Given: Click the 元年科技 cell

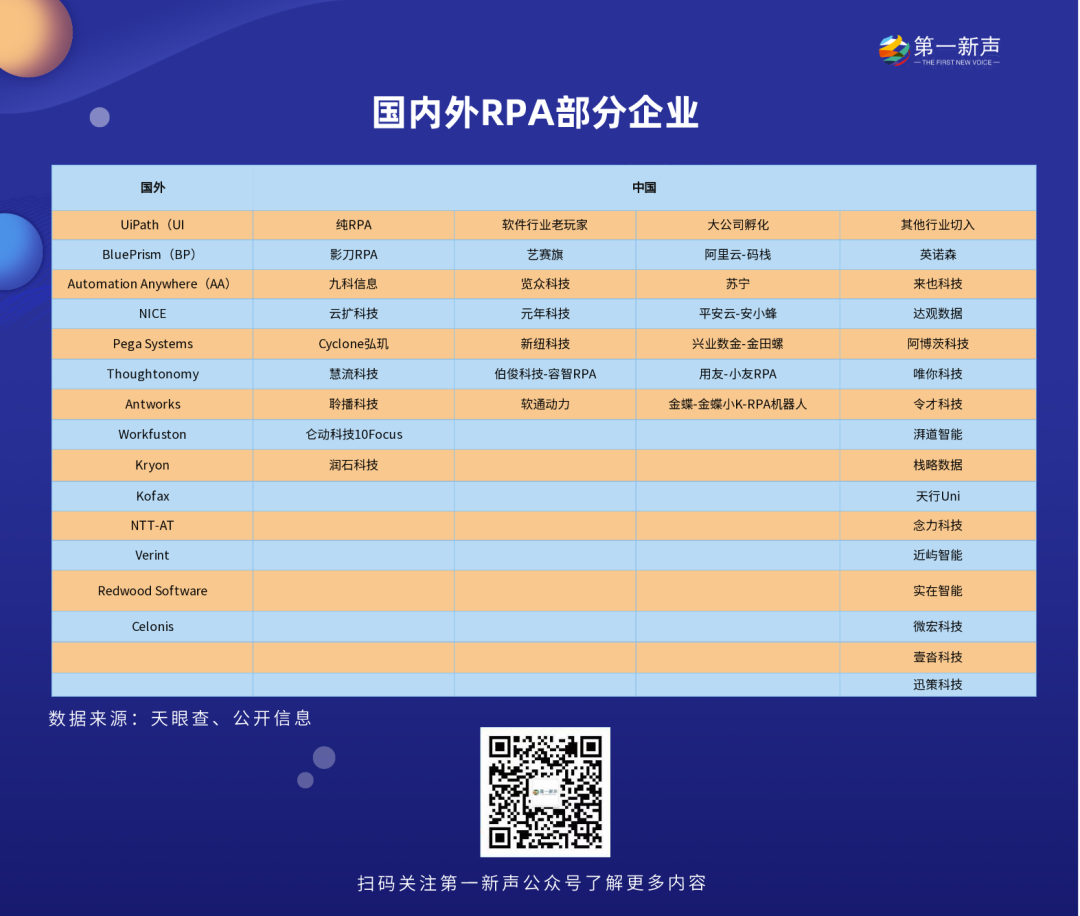Looking at the screenshot, I should (x=545, y=313).
